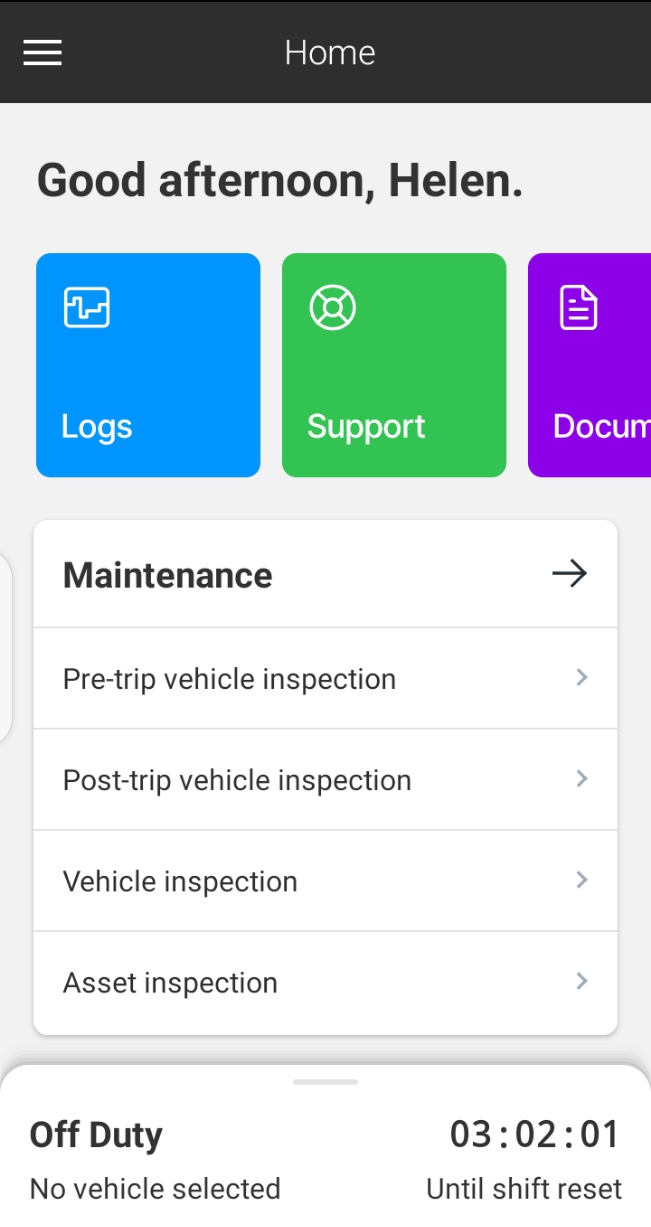Screen dimensions: 651x1227
Task: Tap the 03:02:01 shift reset timer
Action: pos(537,1134)
